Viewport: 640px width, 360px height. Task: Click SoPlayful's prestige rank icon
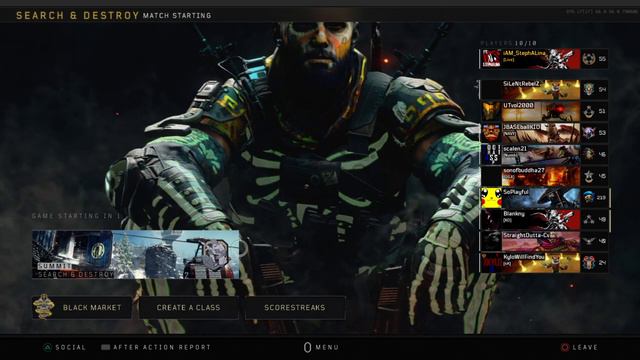(588, 198)
